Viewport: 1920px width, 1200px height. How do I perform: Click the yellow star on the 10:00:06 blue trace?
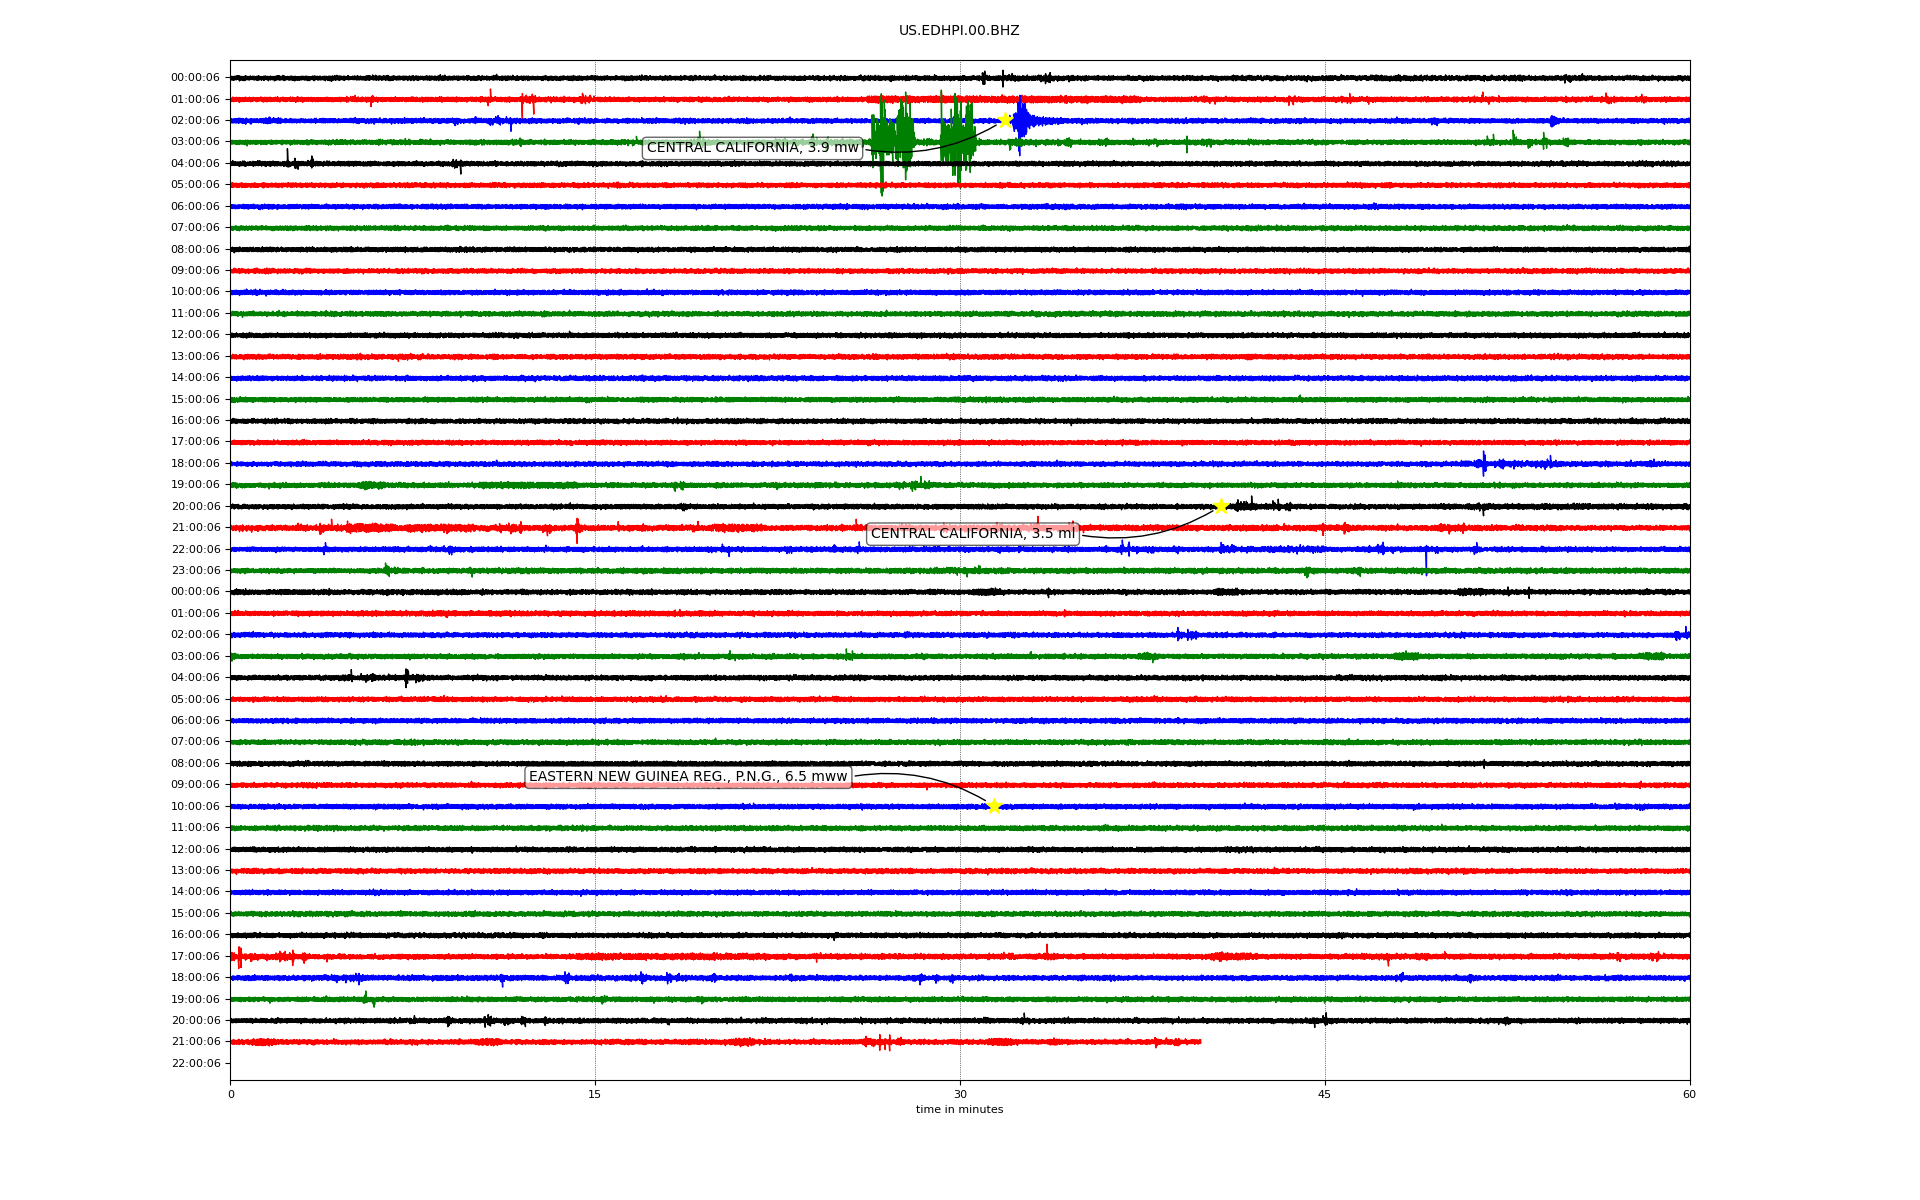(994, 806)
